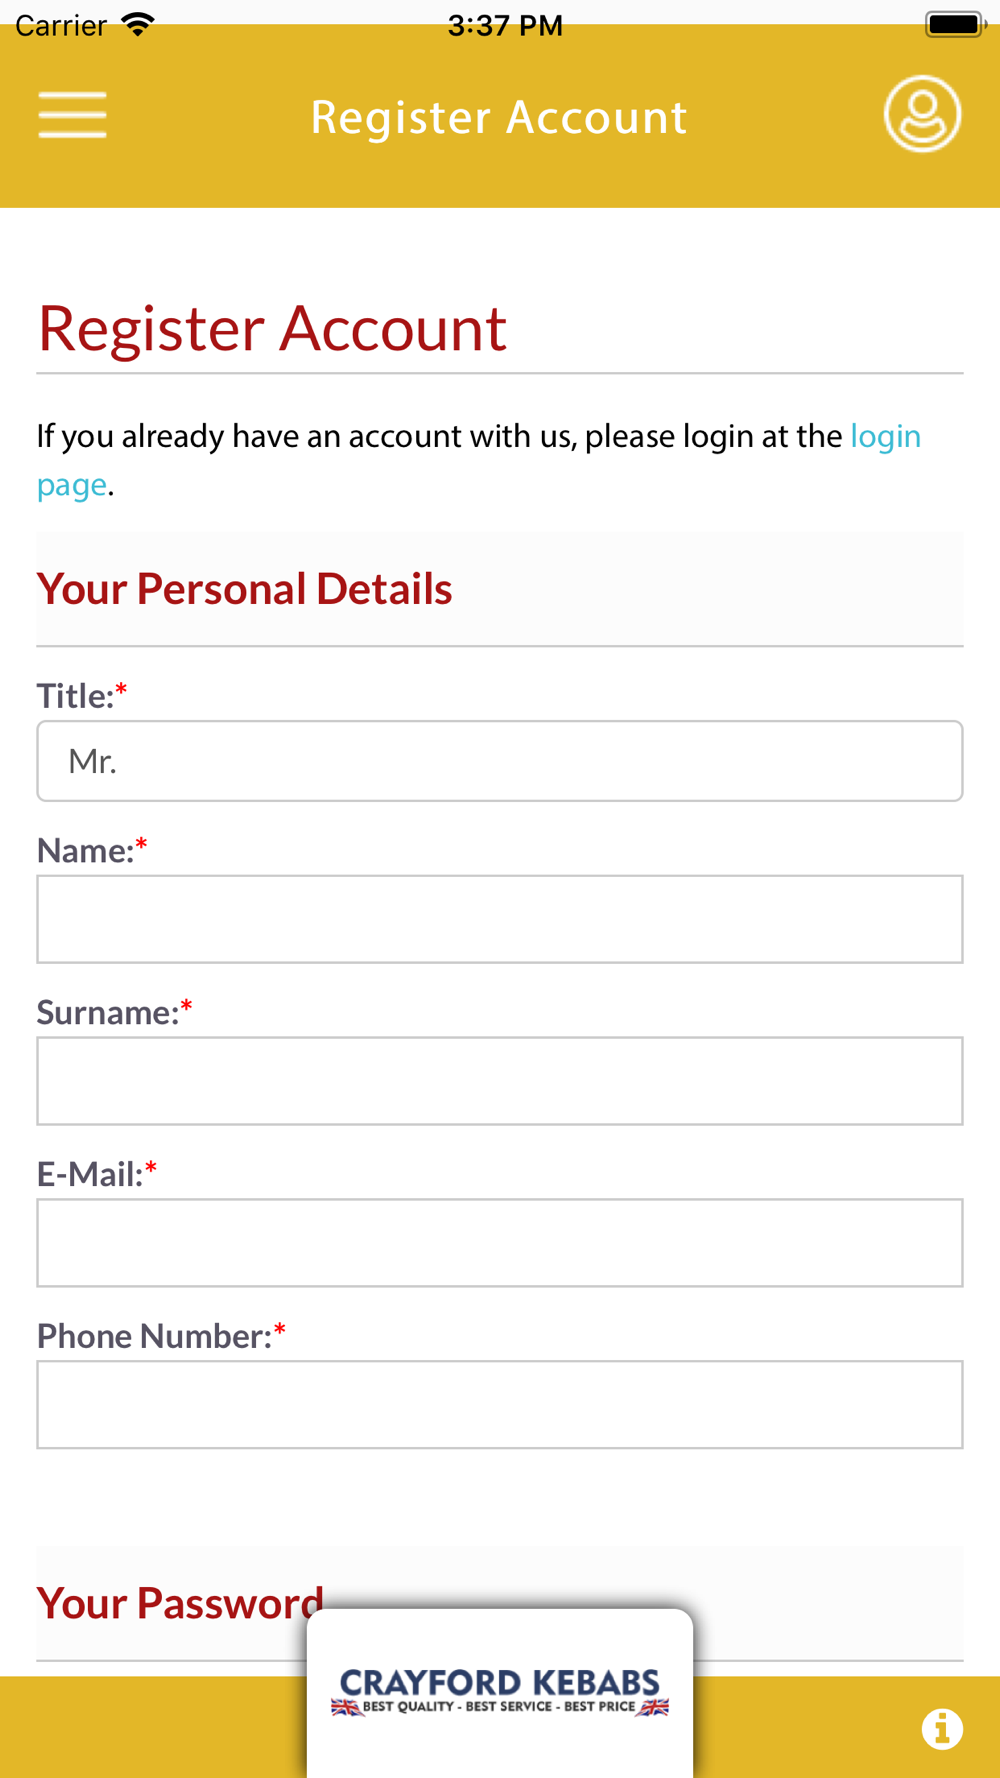The height and width of the screenshot is (1778, 1000).
Task: Tap the Register Account header title
Action: coord(499,117)
